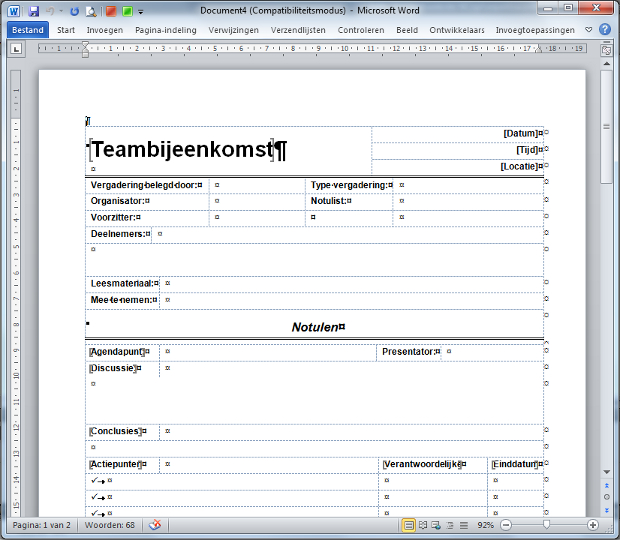Screen dimensions: 620x540
Task: Open the Verzendlijsten tab
Action: pos(298,30)
